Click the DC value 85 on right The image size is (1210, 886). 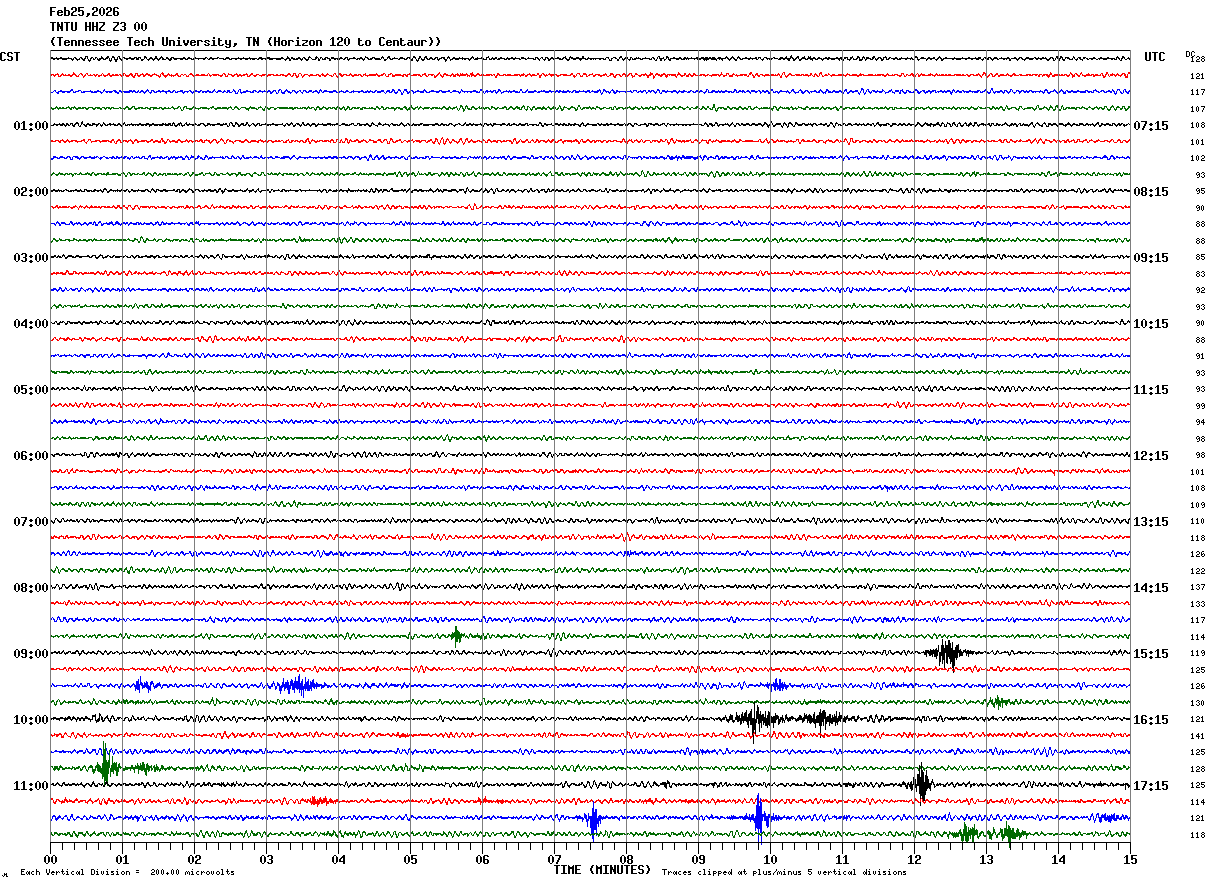coord(1199,258)
